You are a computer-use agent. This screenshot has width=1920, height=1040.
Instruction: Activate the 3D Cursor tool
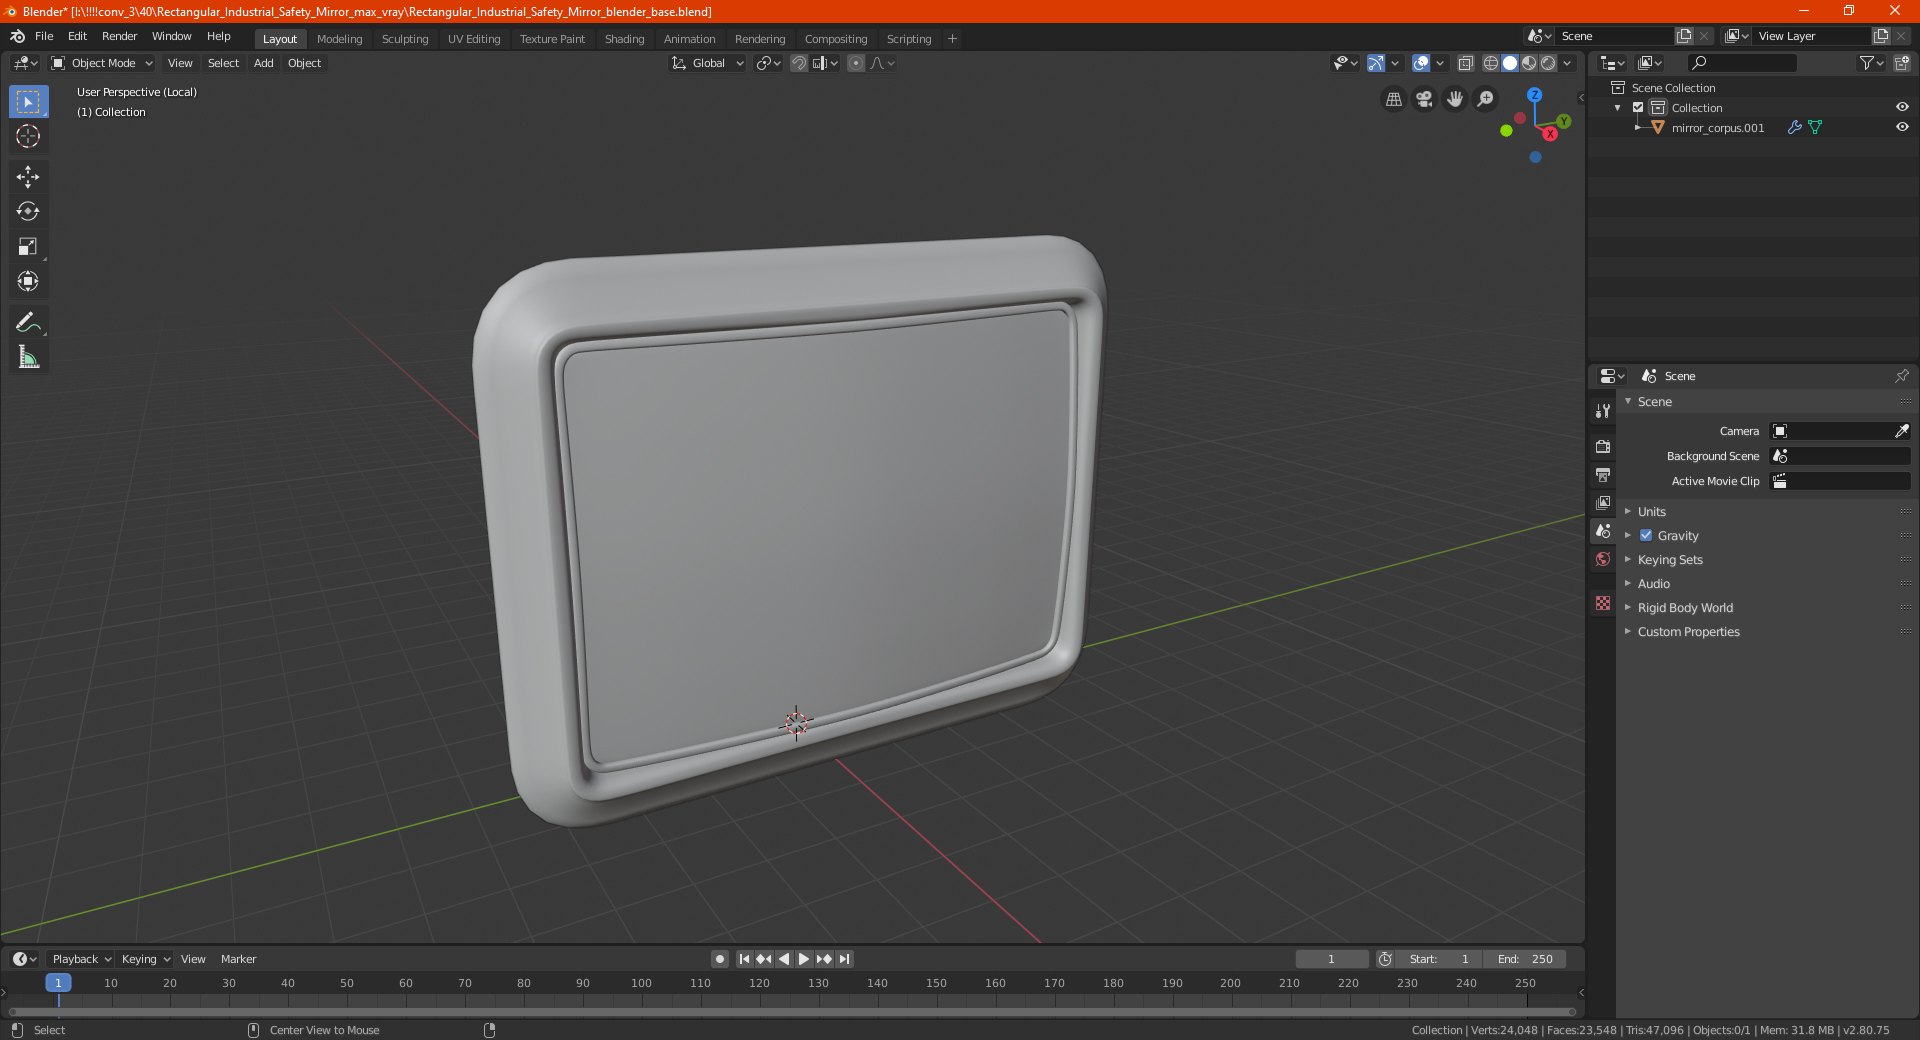[x=28, y=136]
